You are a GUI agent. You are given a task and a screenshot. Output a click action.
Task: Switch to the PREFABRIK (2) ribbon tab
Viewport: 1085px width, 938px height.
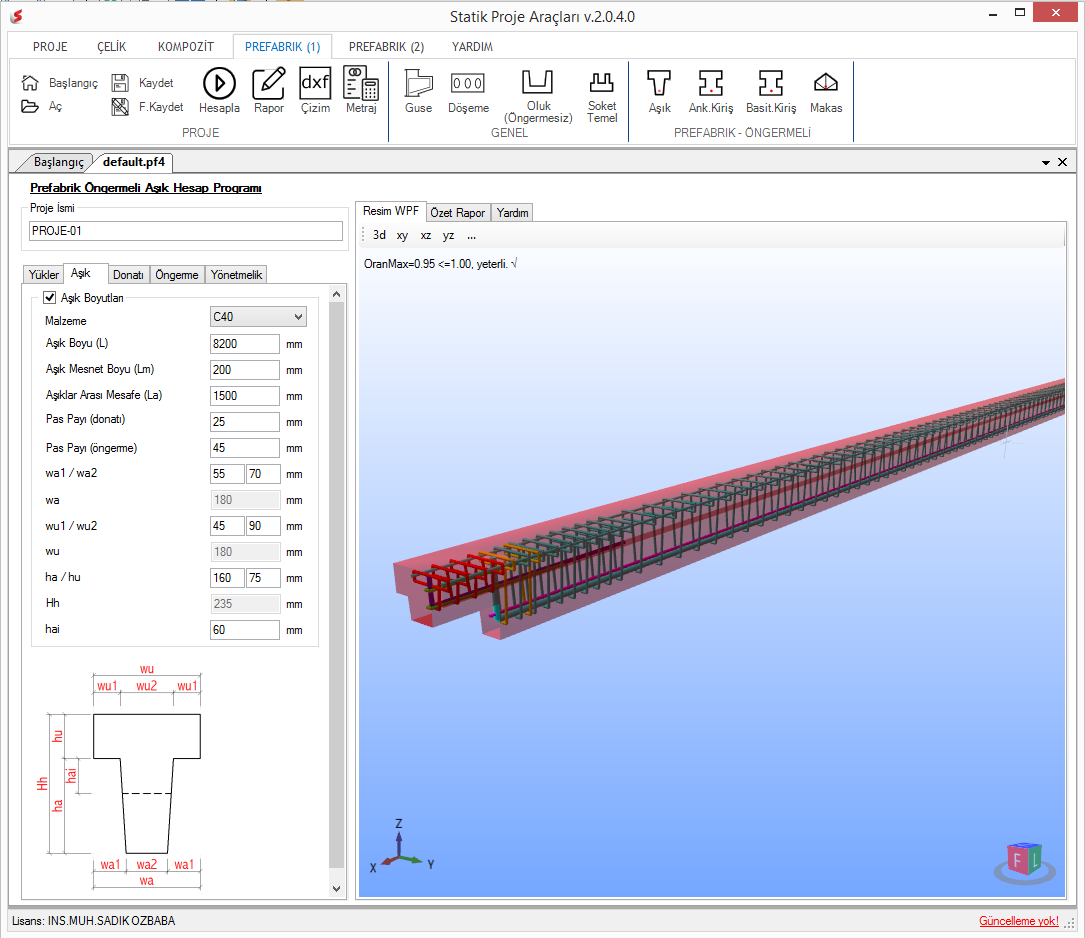[386, 47]
